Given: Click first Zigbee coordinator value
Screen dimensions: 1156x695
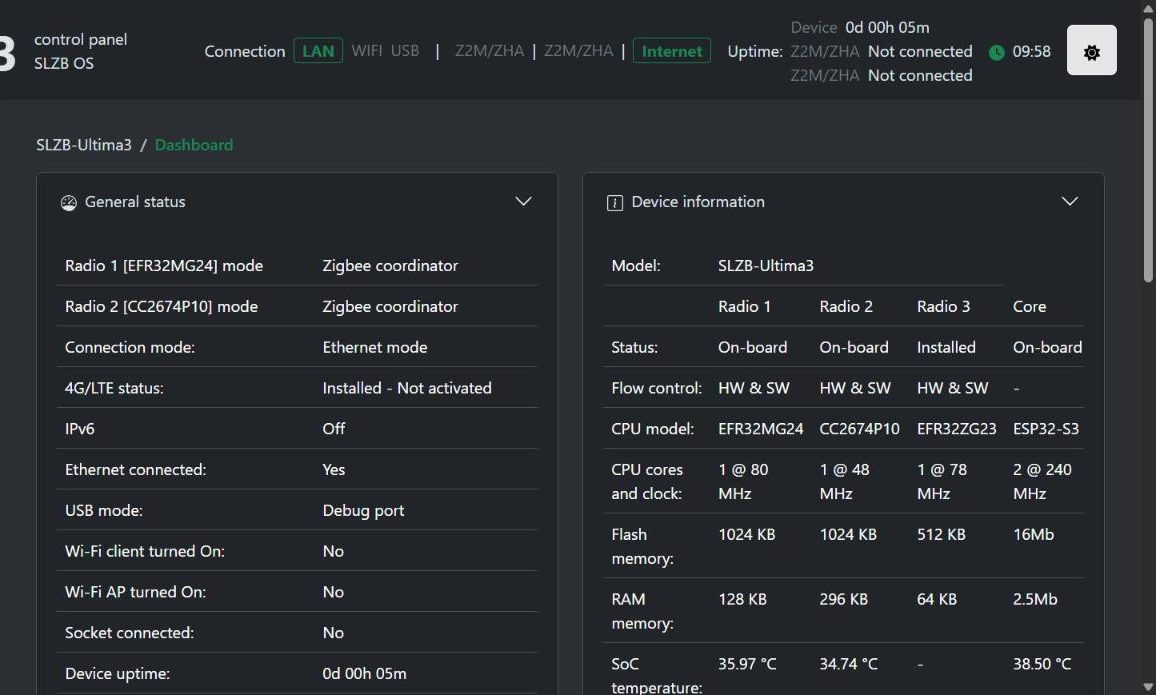Looking at the screenshot, I should pos(390,266).
